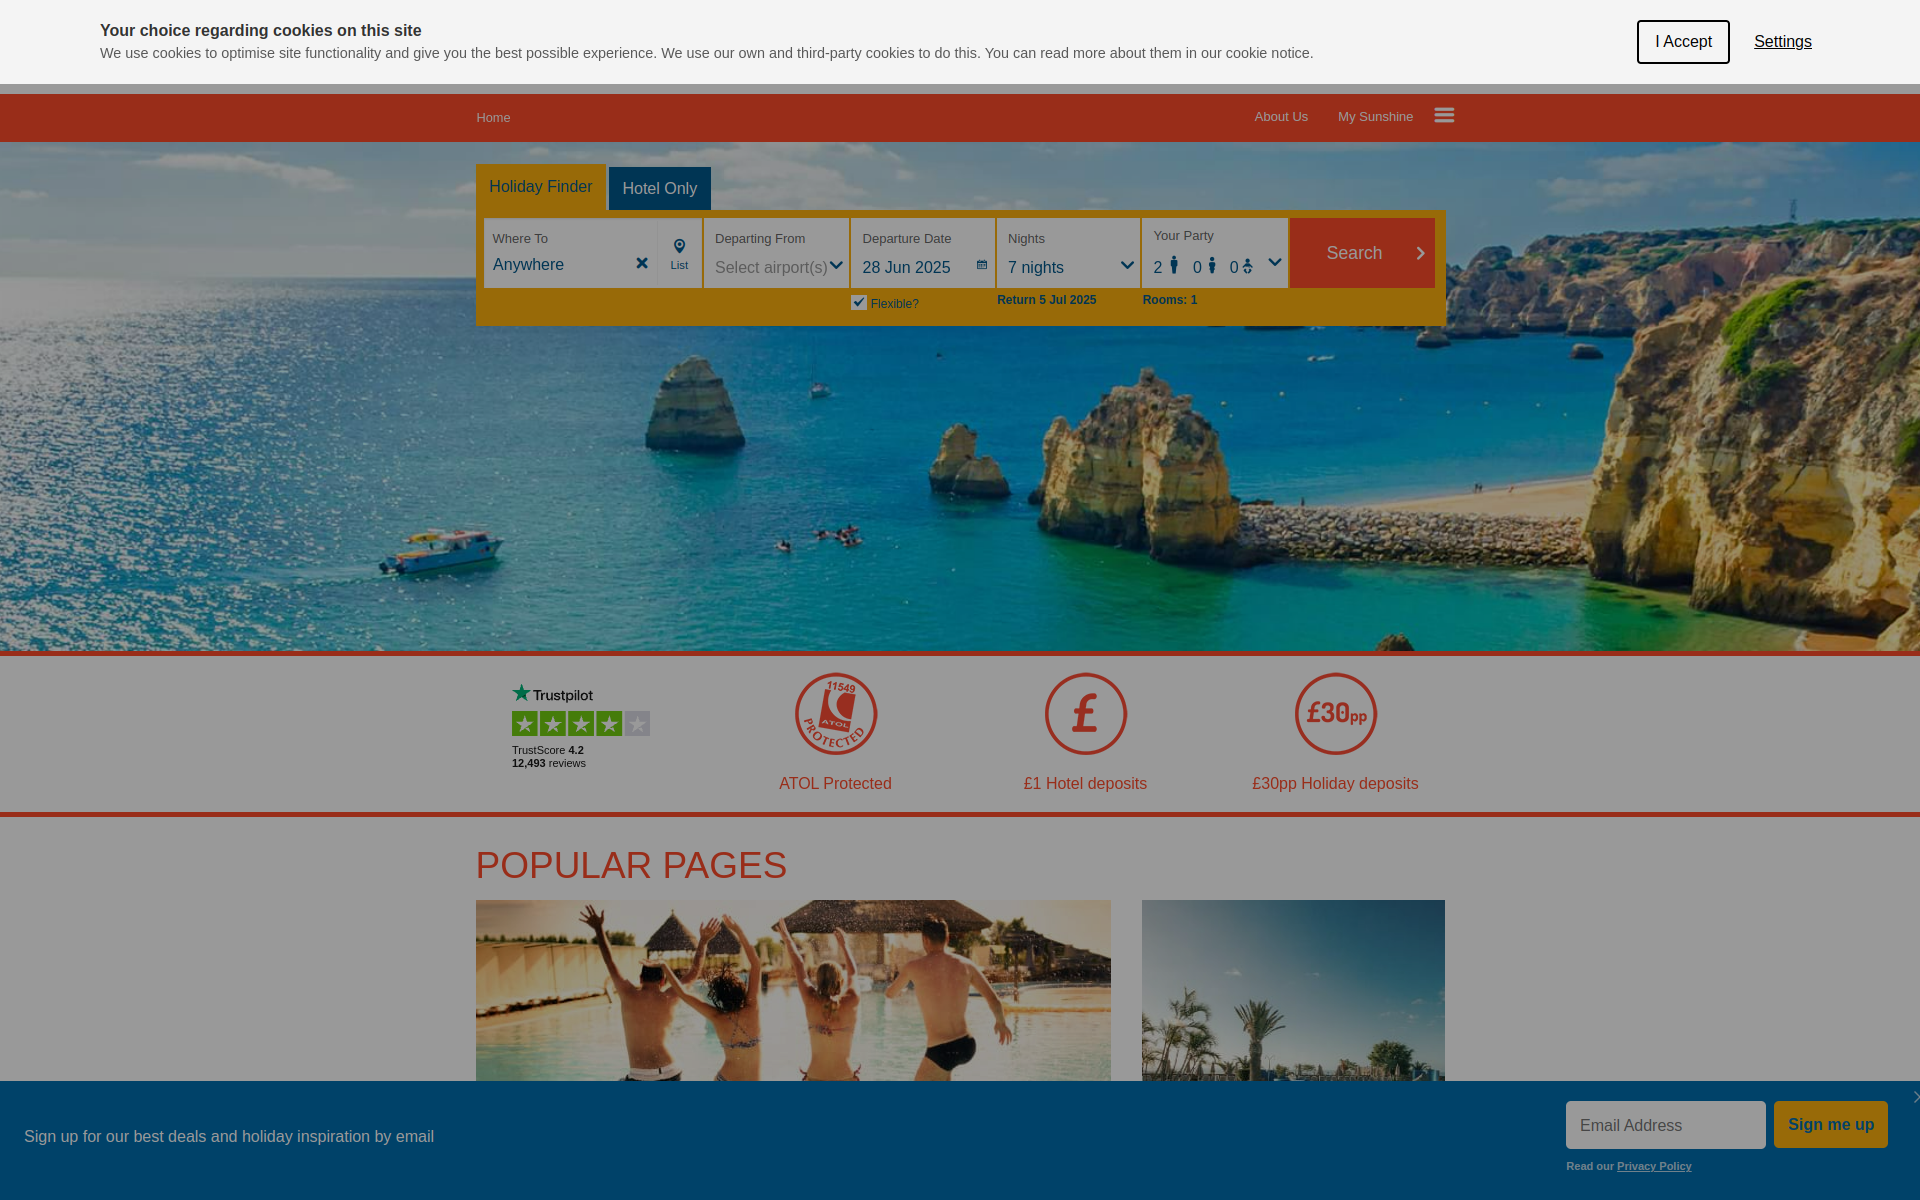Click the red Search button

pos(1362,253)
